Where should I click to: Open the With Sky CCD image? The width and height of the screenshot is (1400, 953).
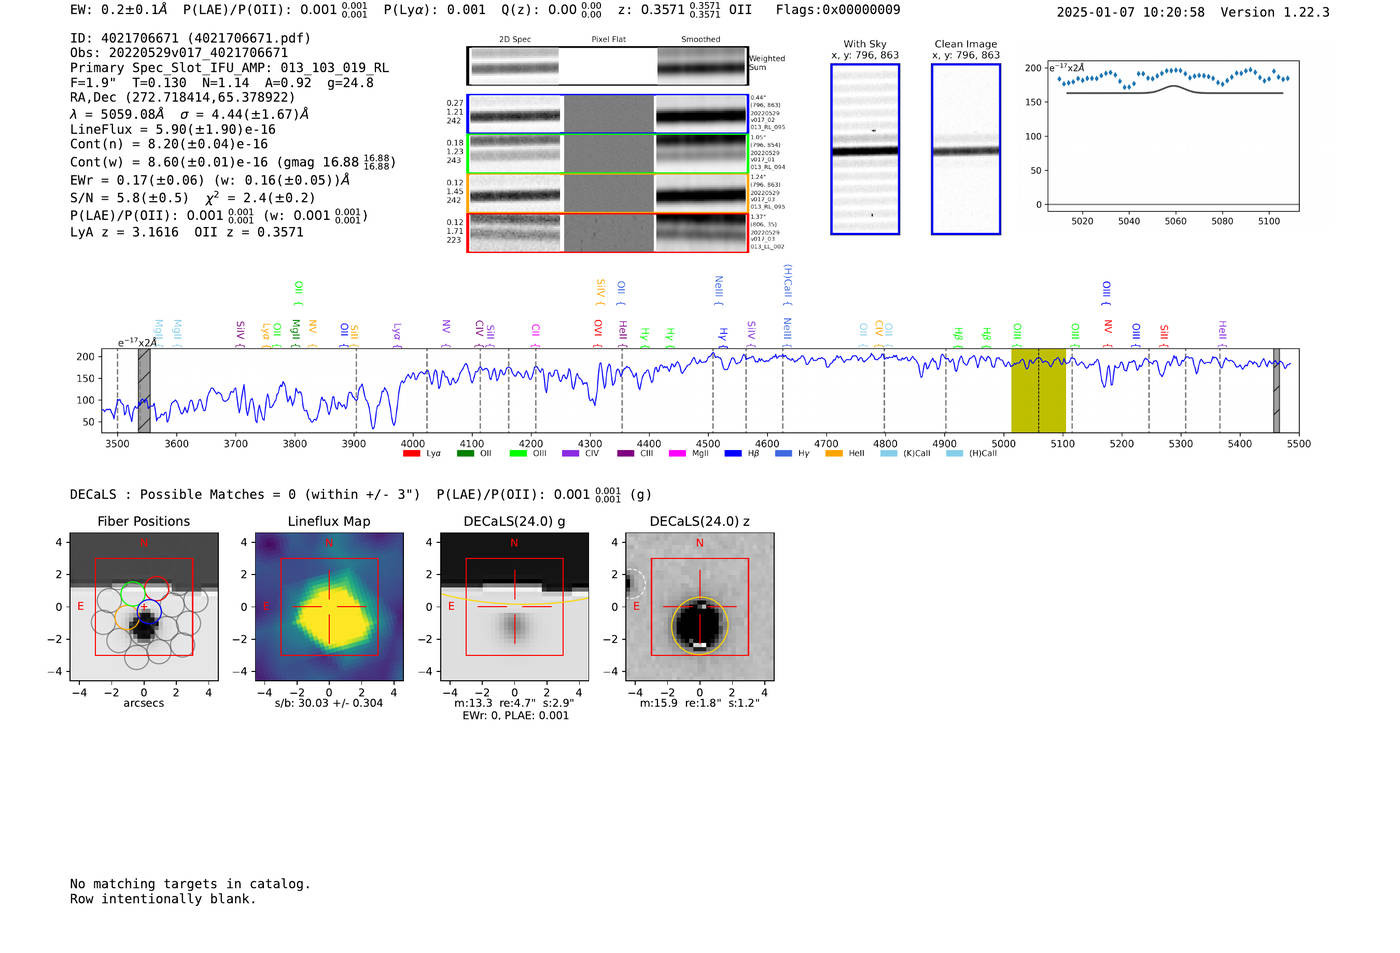pos(865,149)
